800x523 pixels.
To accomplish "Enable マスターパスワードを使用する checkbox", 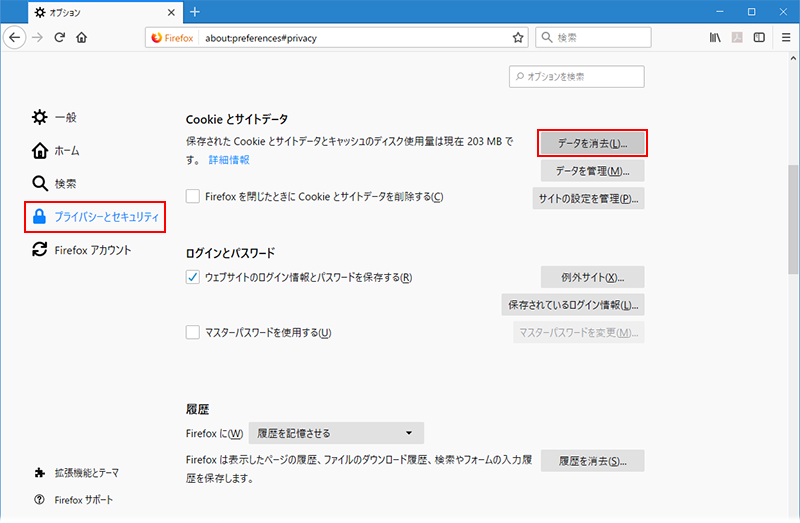I will (x=192, y=333).
